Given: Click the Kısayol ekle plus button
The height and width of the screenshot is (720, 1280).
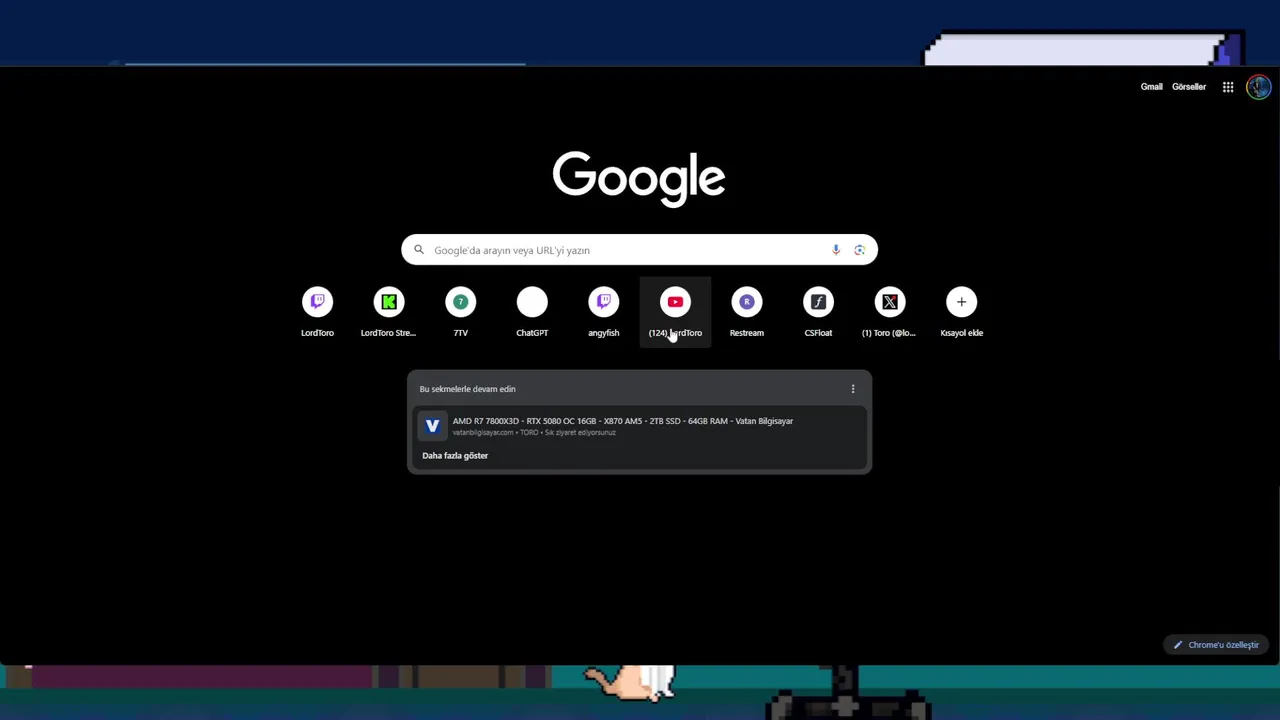Looking at the screenshot, I should (961, 302).
